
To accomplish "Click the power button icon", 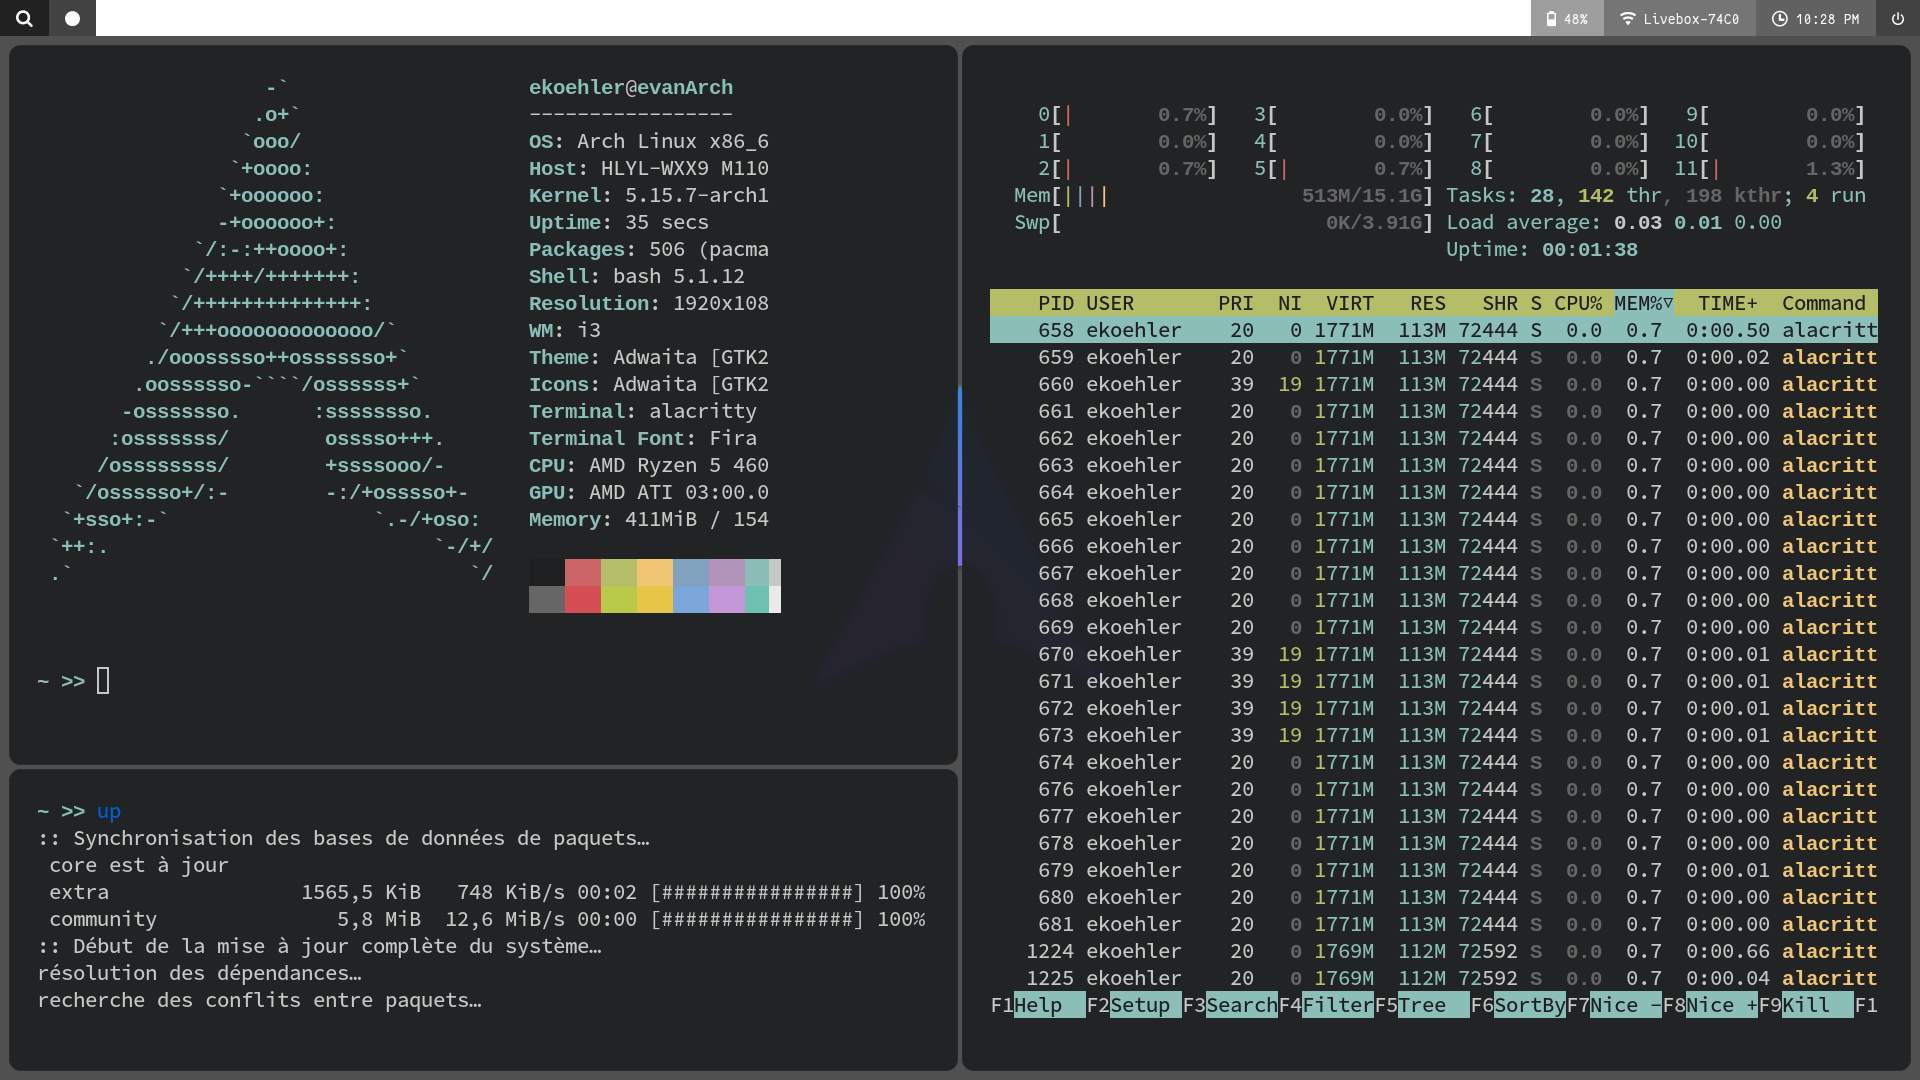I will pyautogui.click(x=1897, y=18).
